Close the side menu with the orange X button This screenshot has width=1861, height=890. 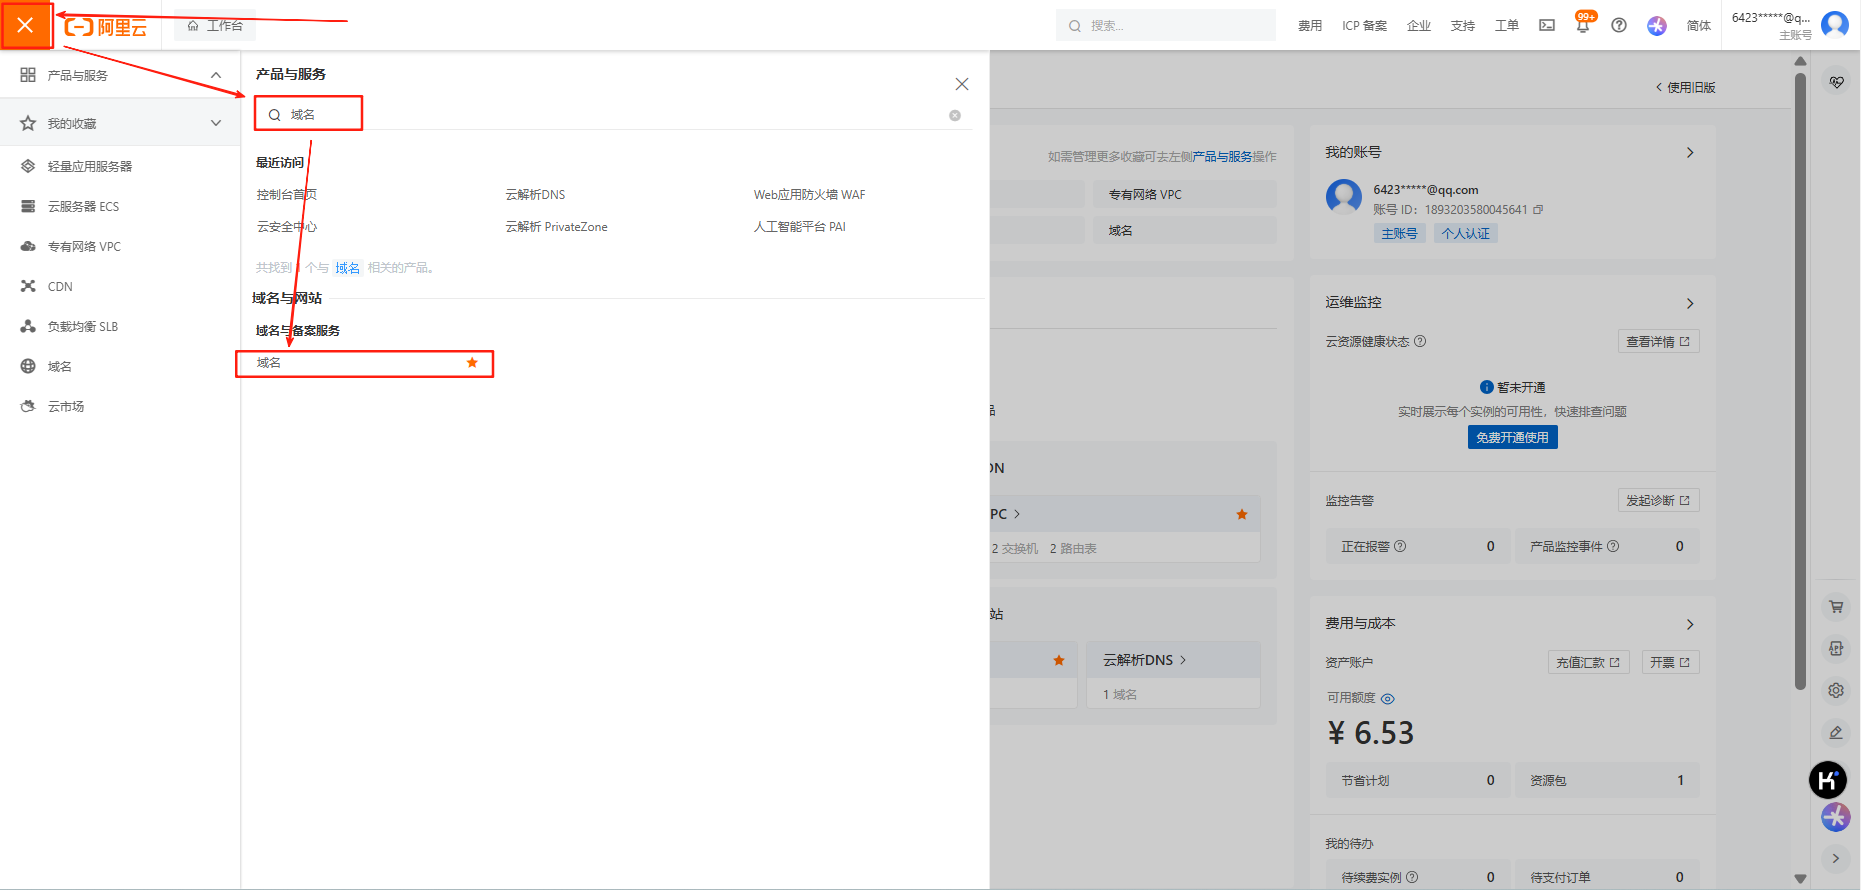pyautogui.click(x=26, y=25)
